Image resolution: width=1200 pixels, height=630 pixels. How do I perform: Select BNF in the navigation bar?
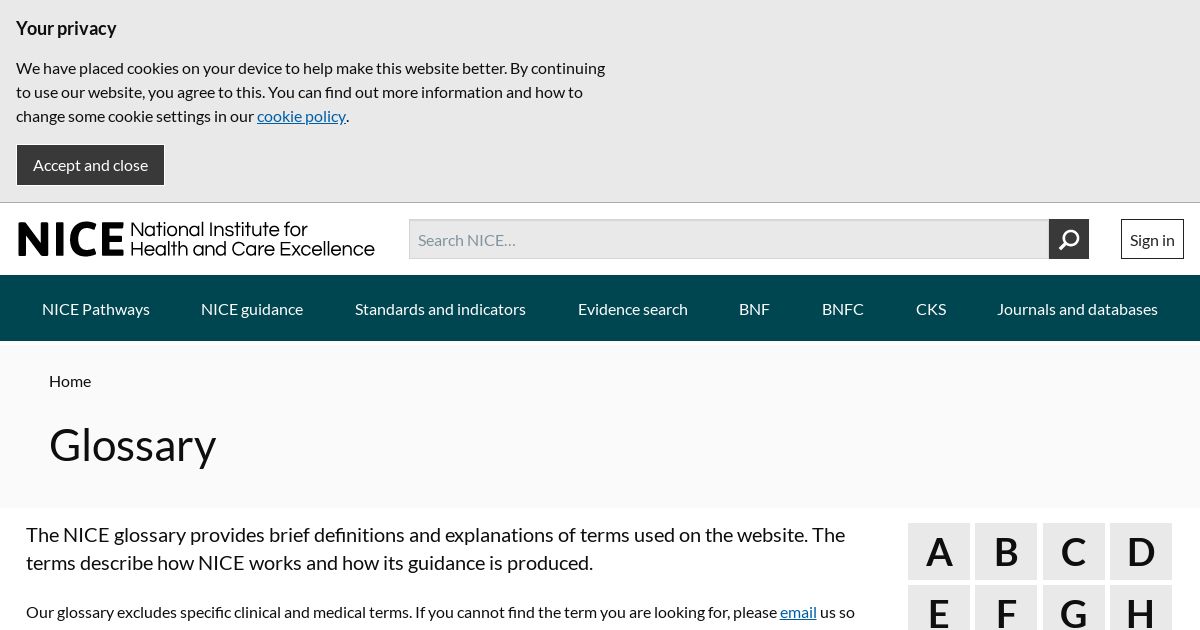tap(754, 309)
